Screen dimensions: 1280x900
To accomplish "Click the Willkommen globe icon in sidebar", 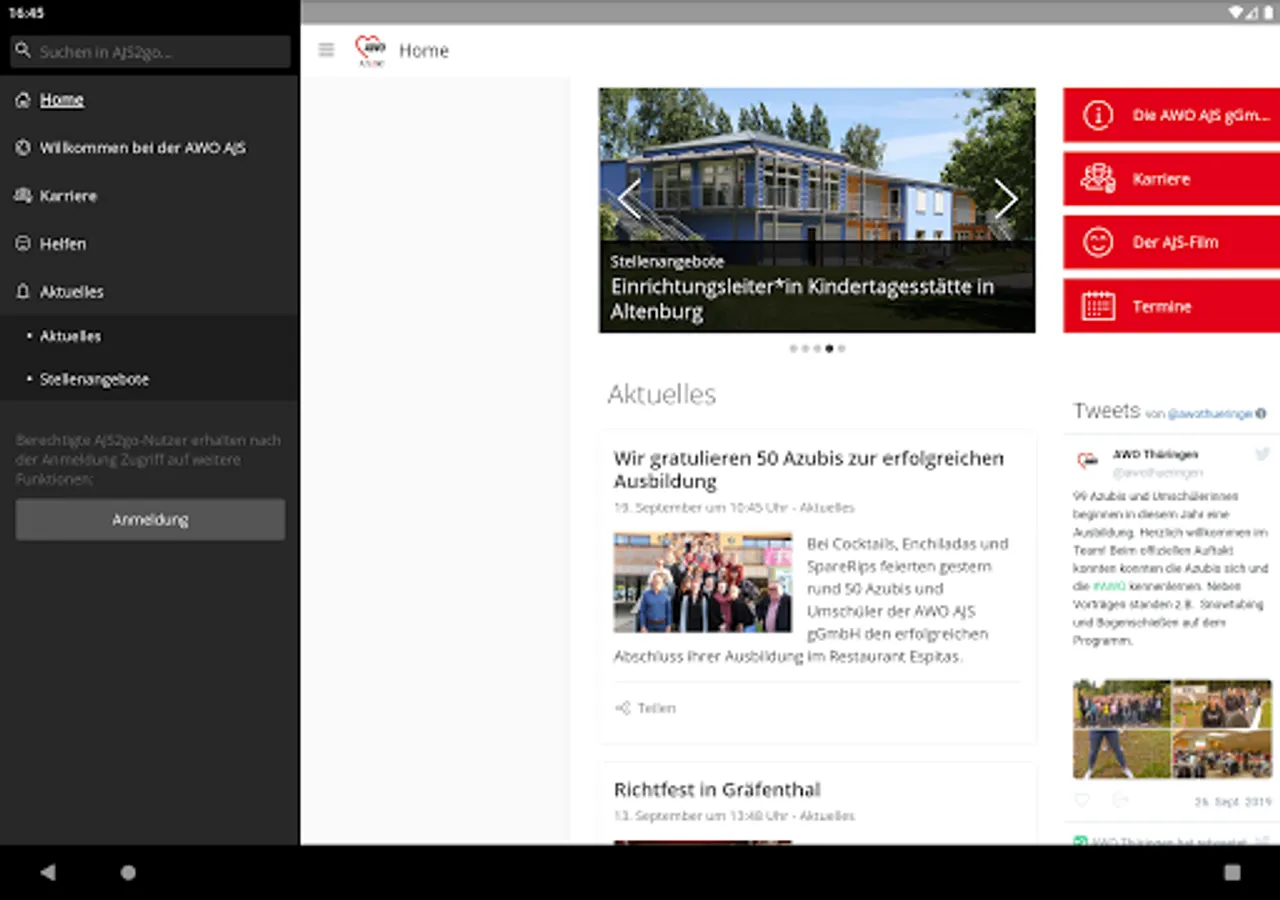I will (x=23, y=148).
